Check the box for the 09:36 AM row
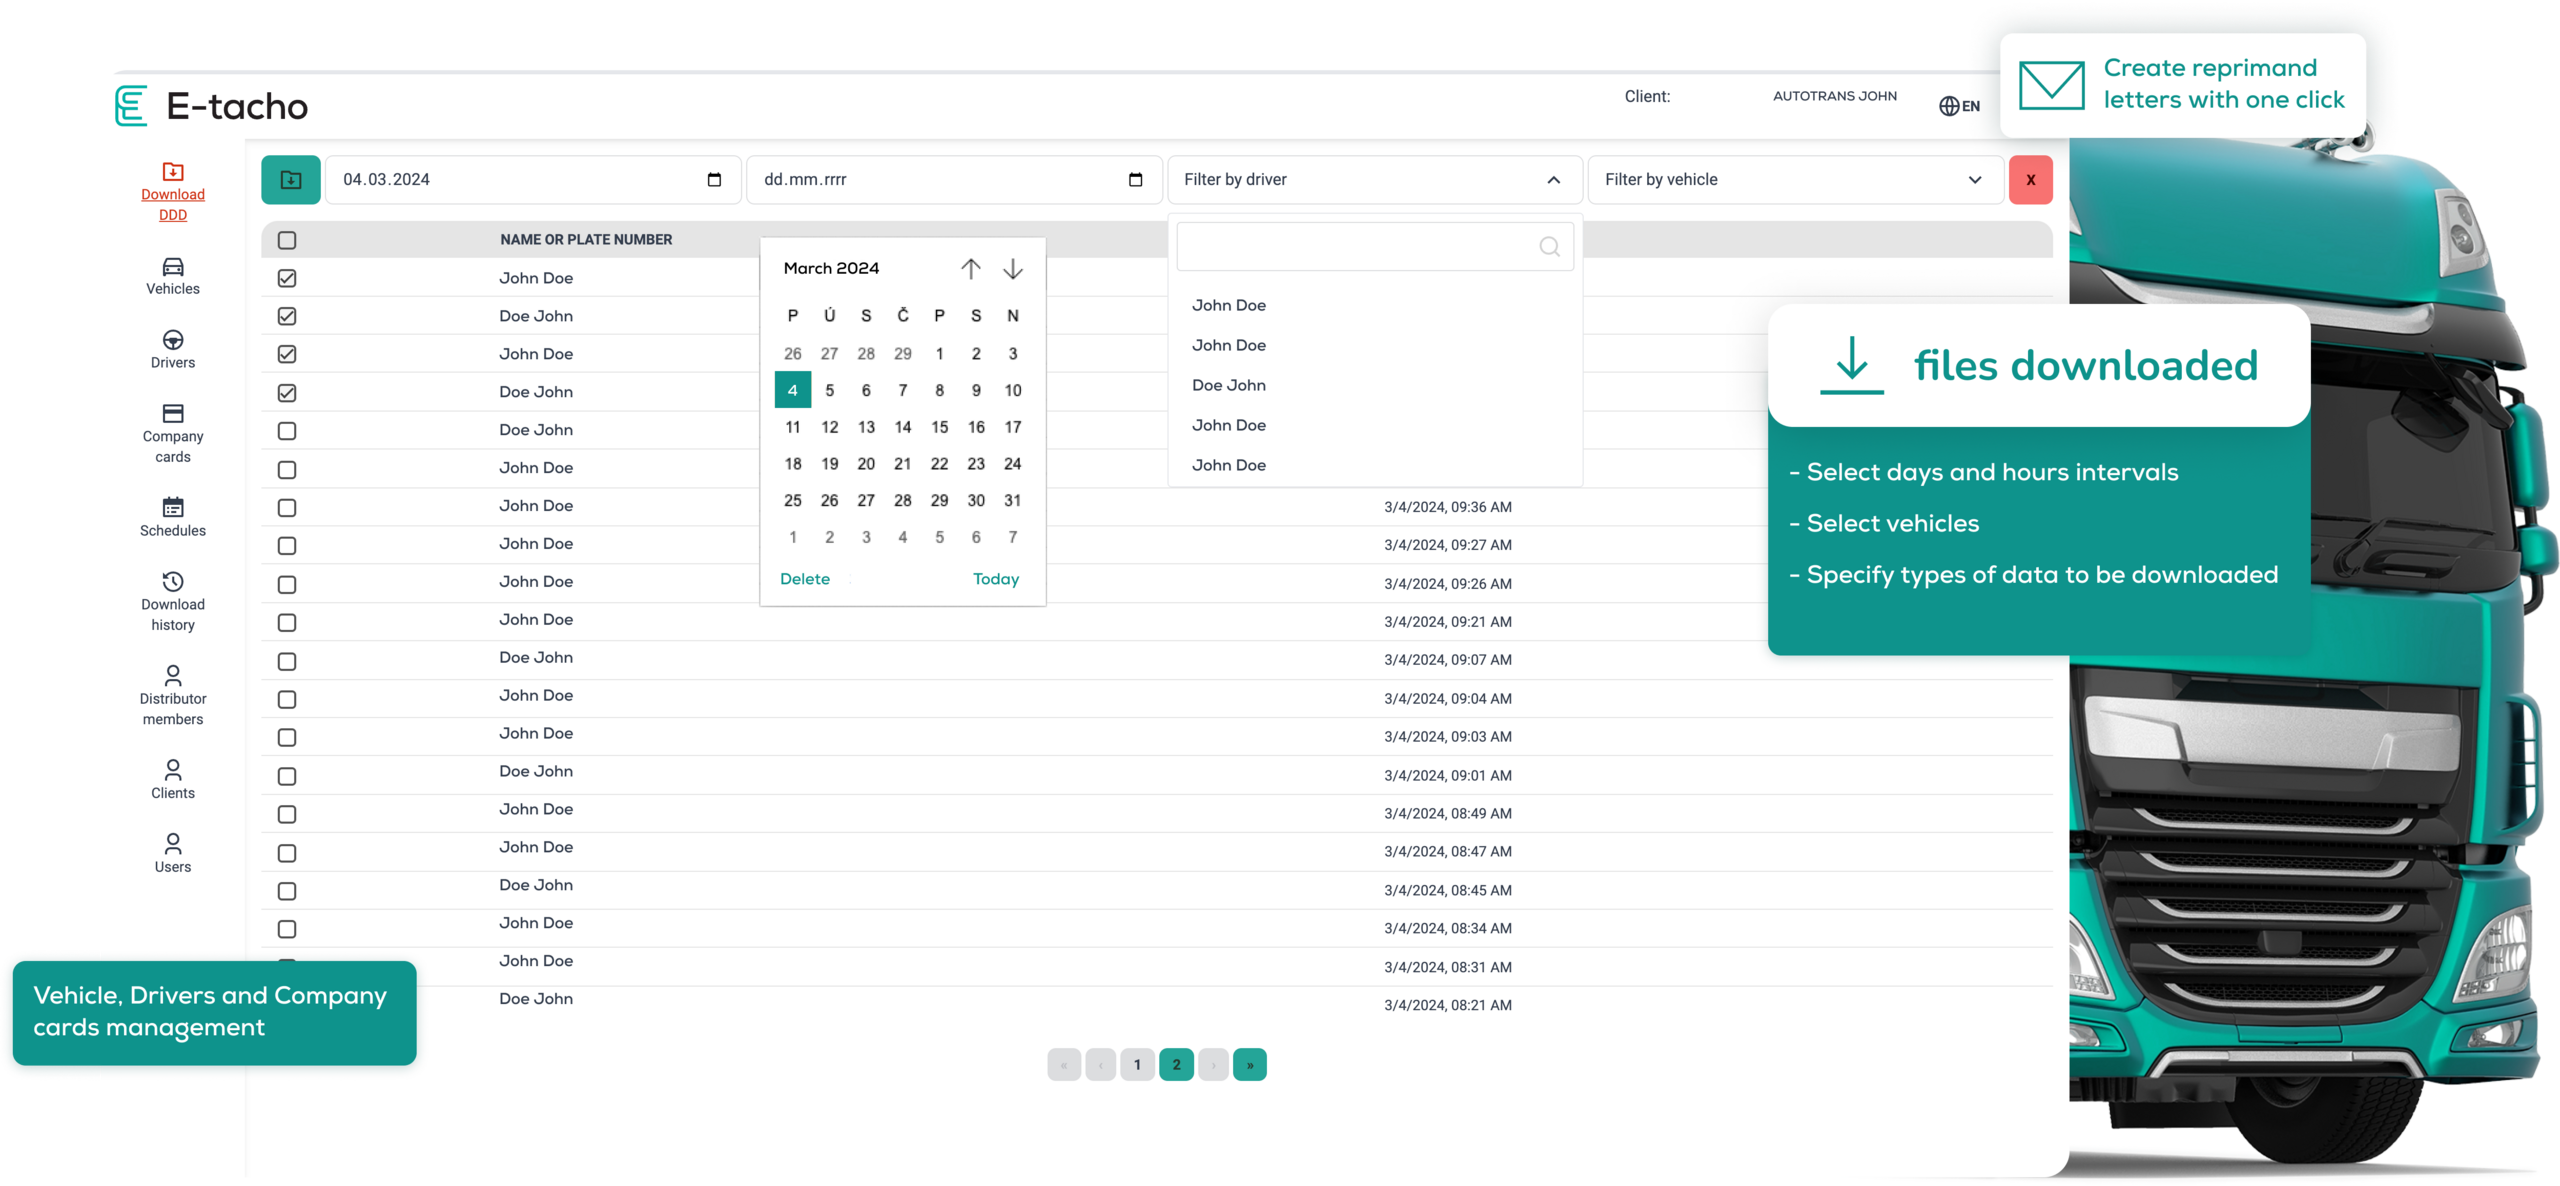 pos(287,508)
